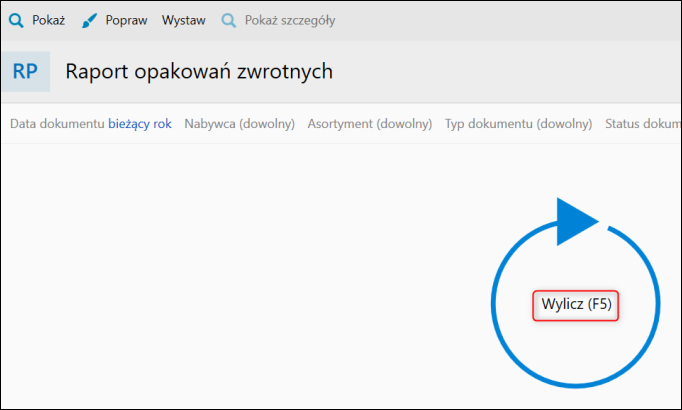Viewport: 682px width, 410px height.
Task: Click the RP report badge icon
Action: point(25,71)
